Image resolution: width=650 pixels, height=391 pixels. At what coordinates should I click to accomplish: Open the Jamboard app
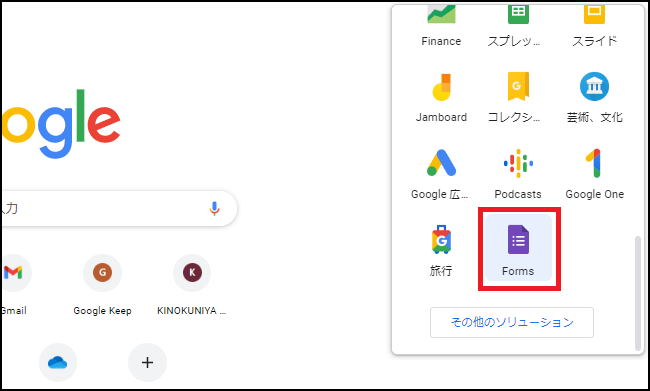441,97
